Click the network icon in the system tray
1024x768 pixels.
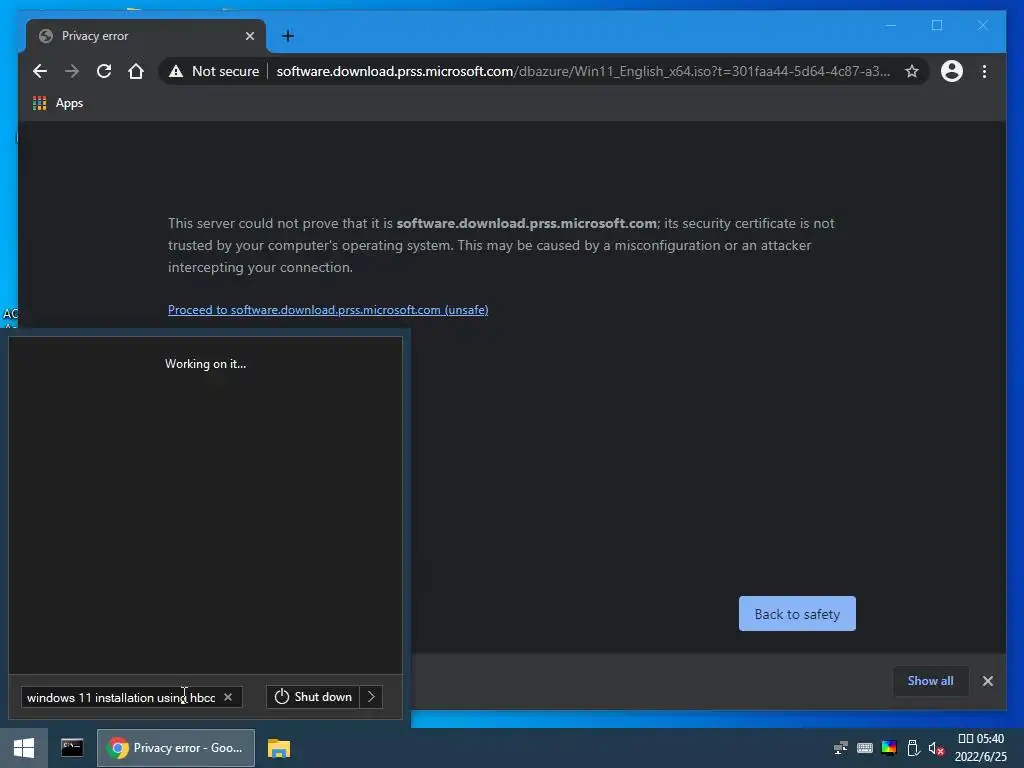point(840,748)
